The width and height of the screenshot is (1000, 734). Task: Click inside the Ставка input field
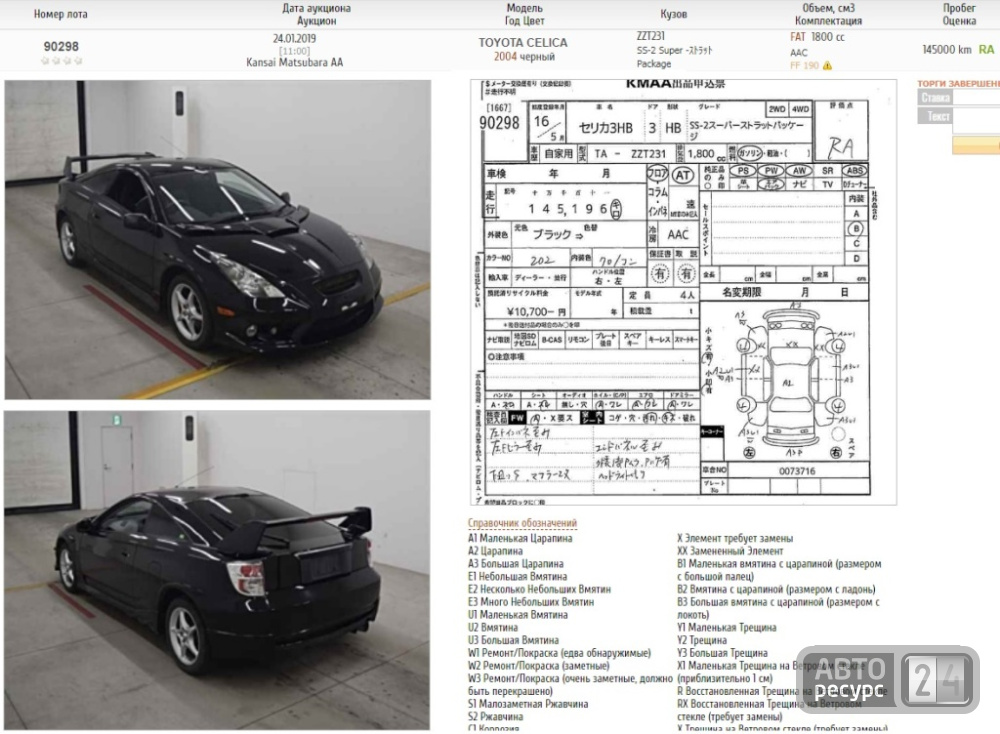click(x=976, y=98)
